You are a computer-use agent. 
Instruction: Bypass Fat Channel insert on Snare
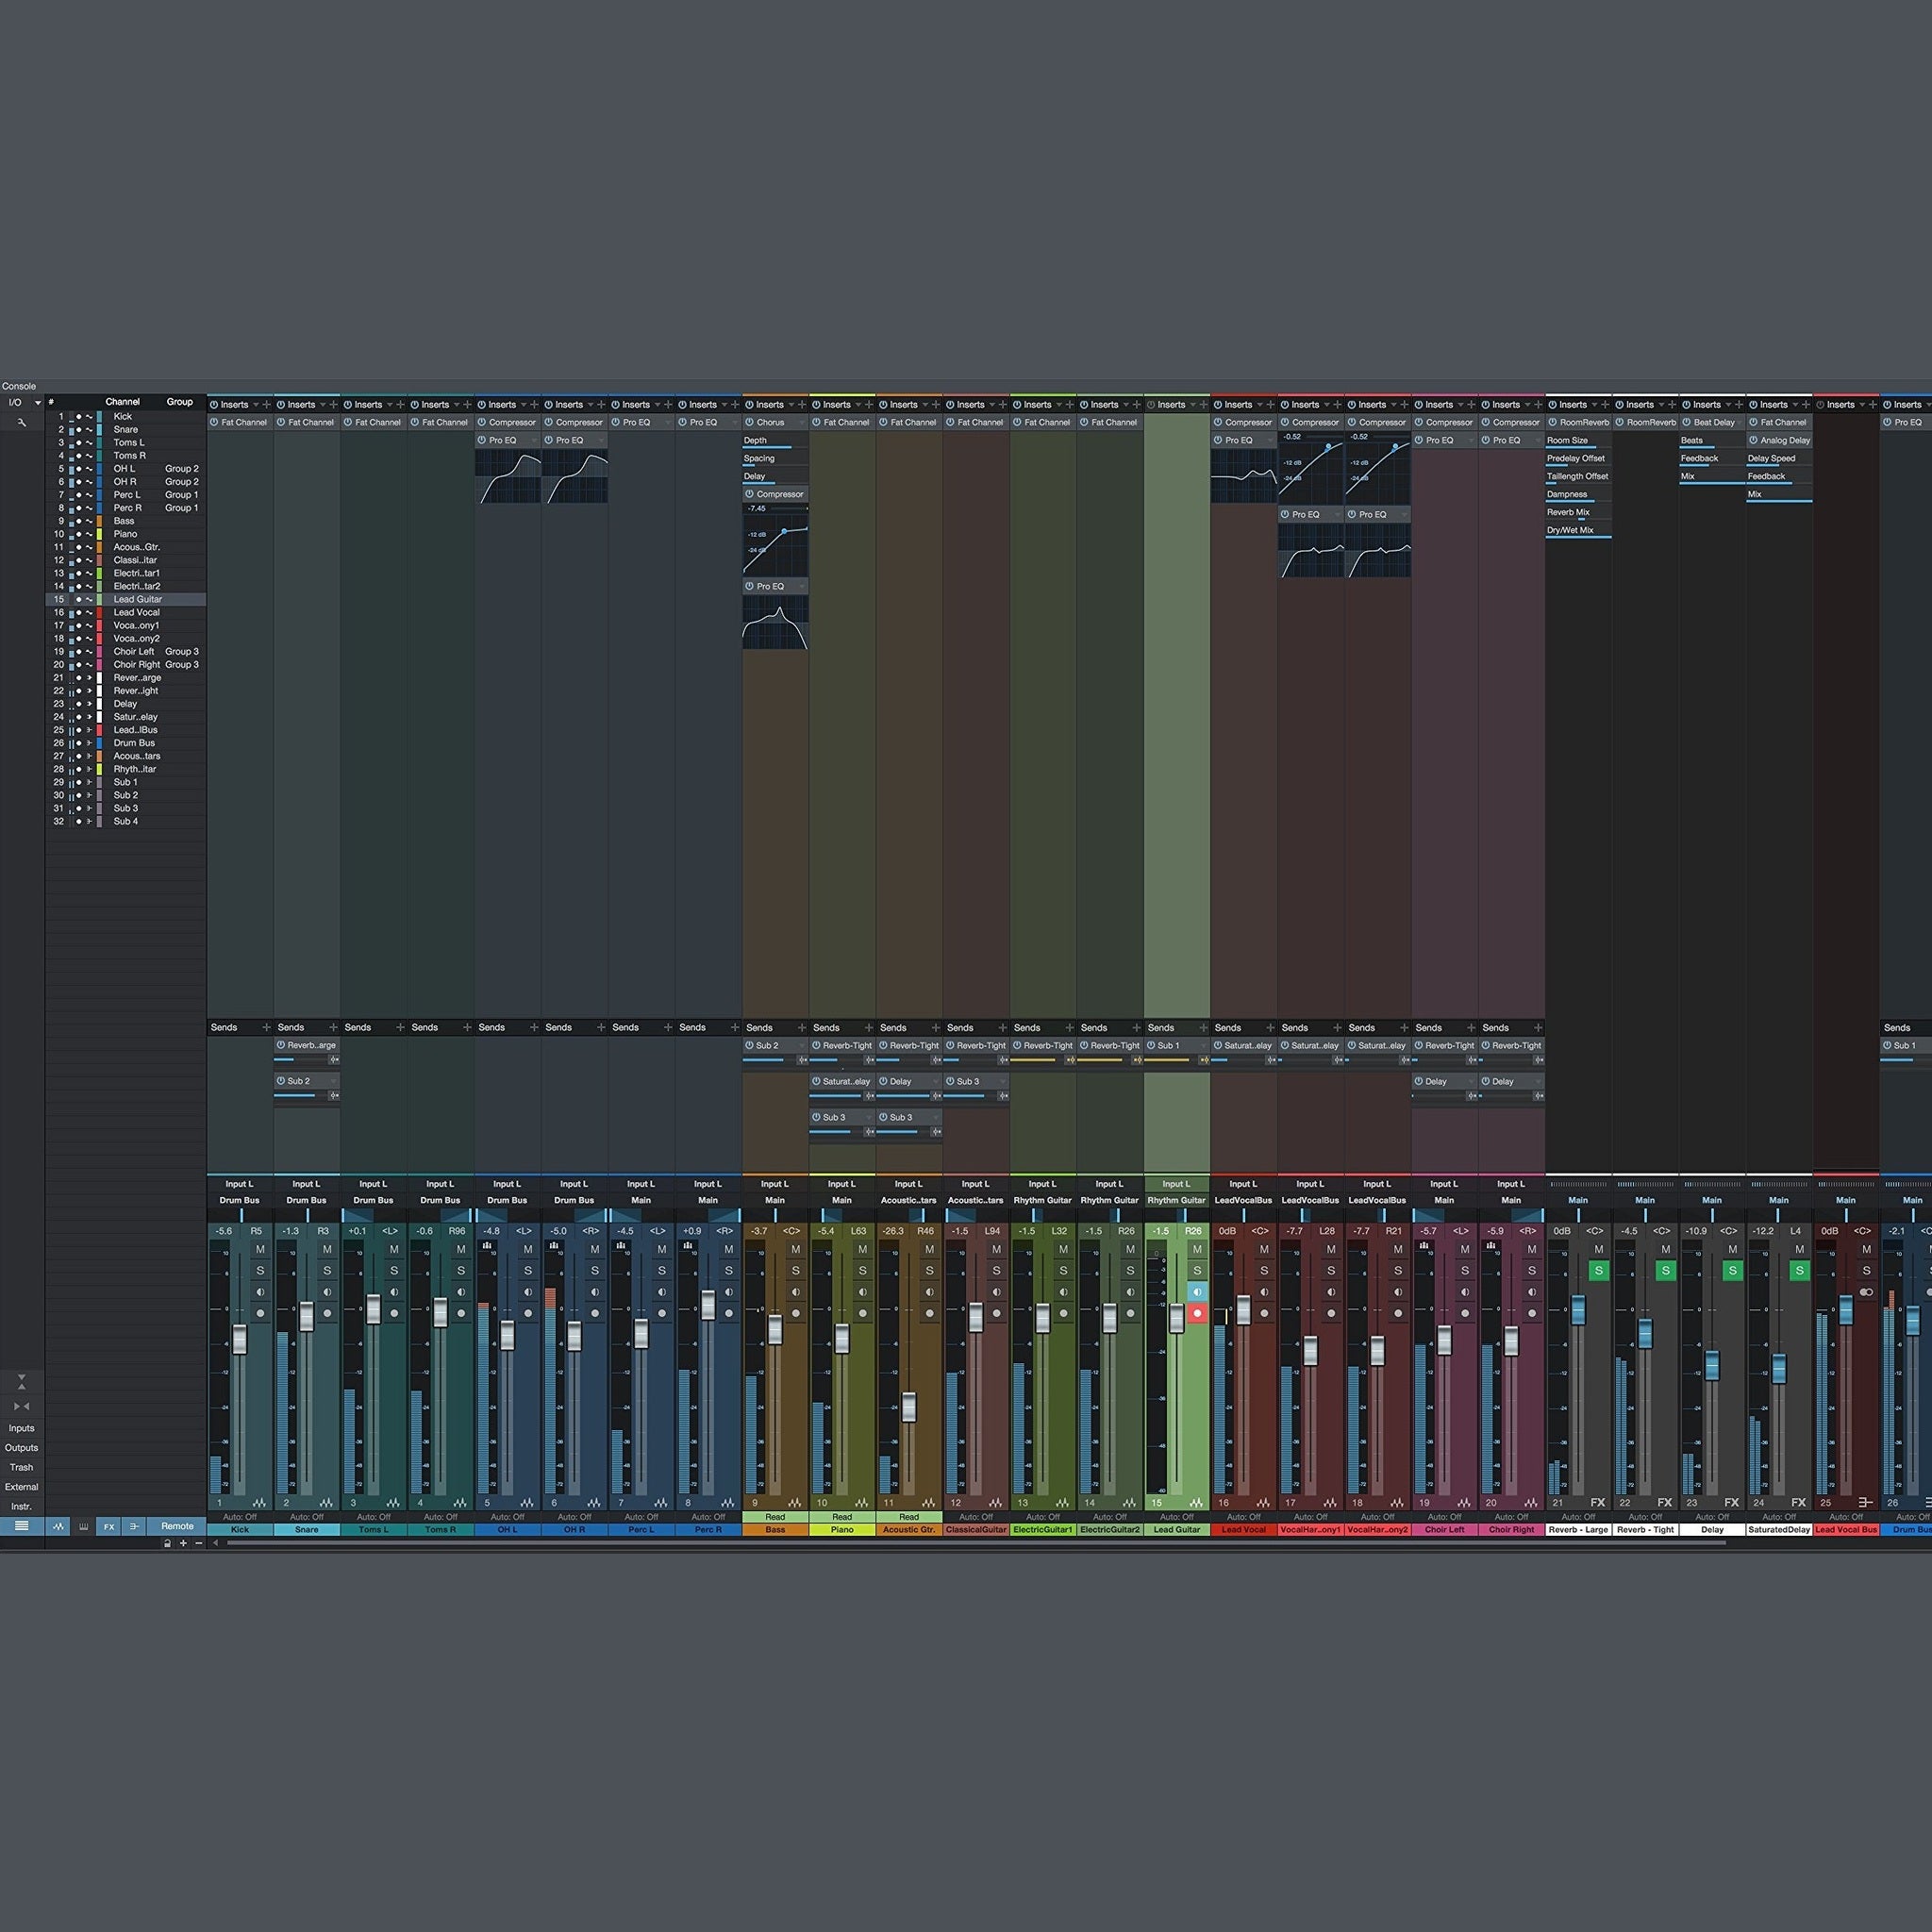281,422
